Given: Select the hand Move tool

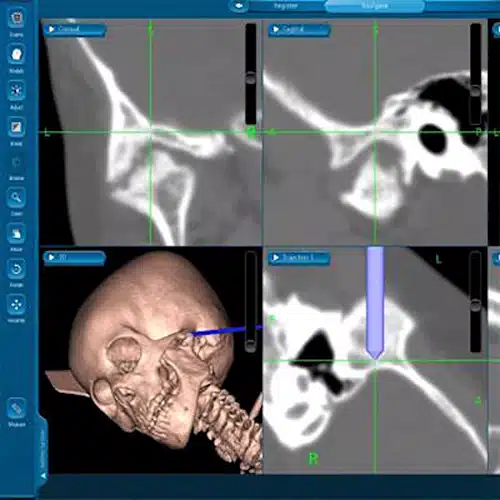Looking at the screenshot, I should [x=16, y=233].
